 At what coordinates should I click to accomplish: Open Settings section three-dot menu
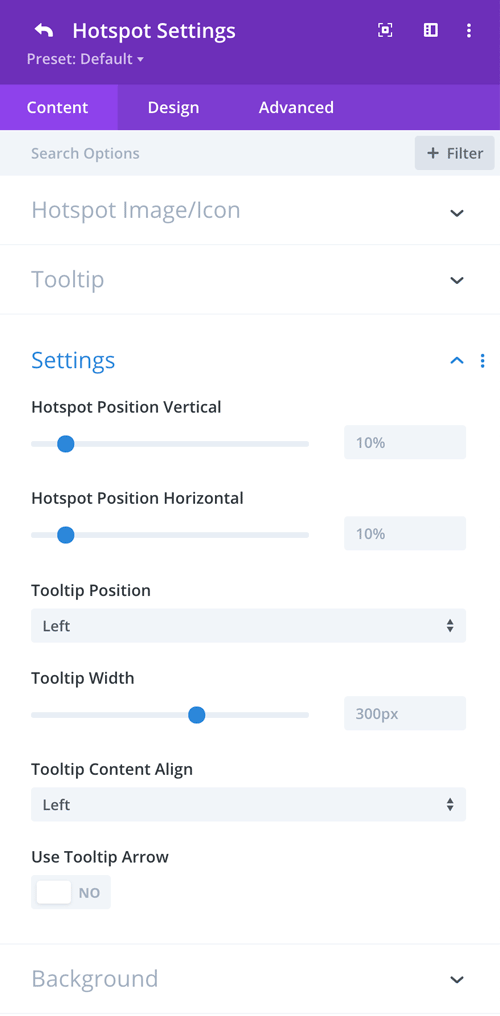click(482, 360)
